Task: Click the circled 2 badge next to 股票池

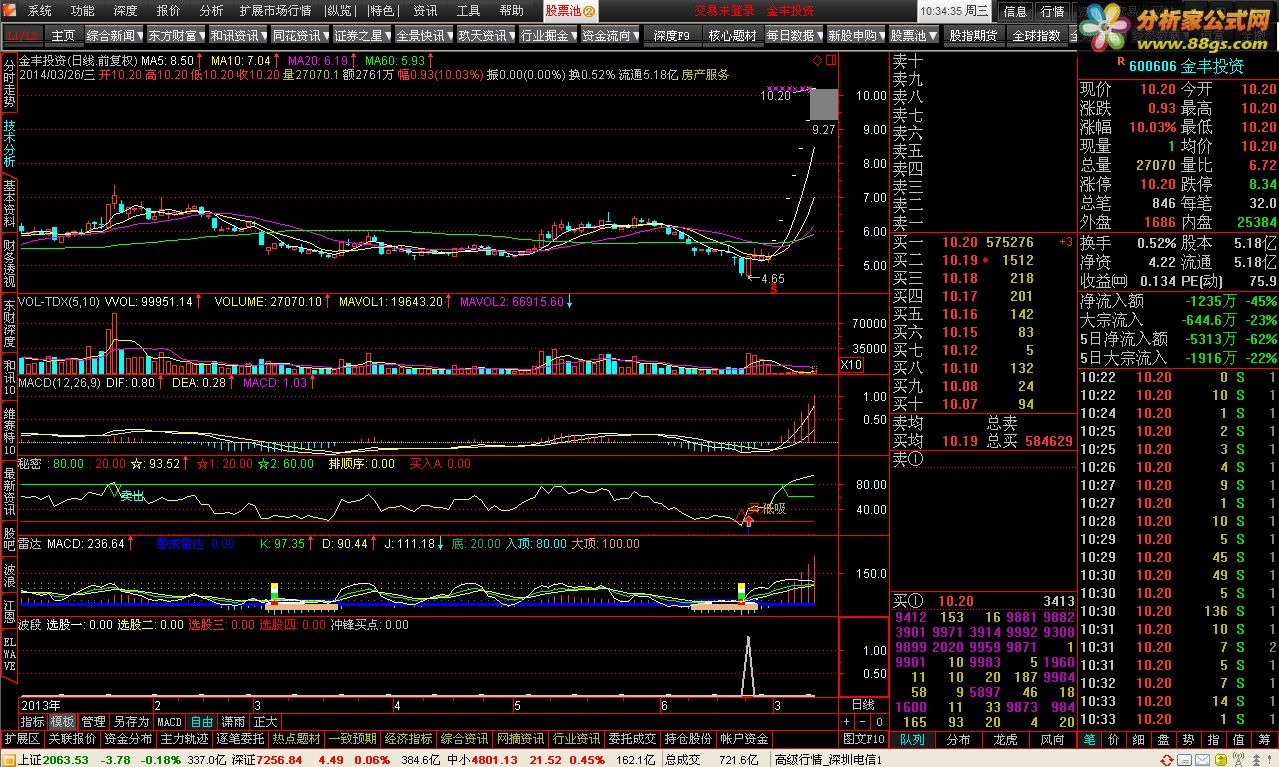Action: pos(589,11)
